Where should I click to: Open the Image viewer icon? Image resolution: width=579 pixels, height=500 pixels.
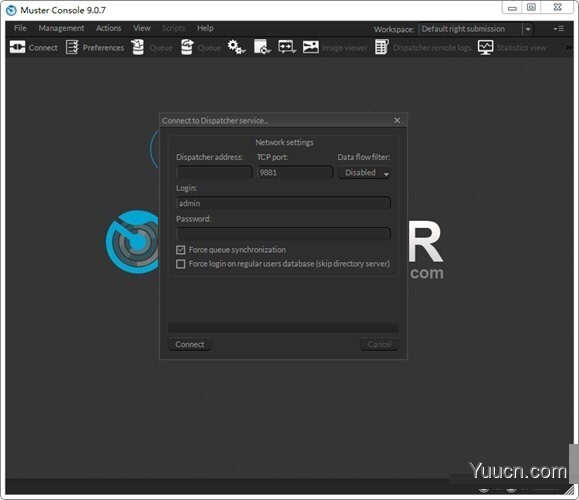[311, 47]
